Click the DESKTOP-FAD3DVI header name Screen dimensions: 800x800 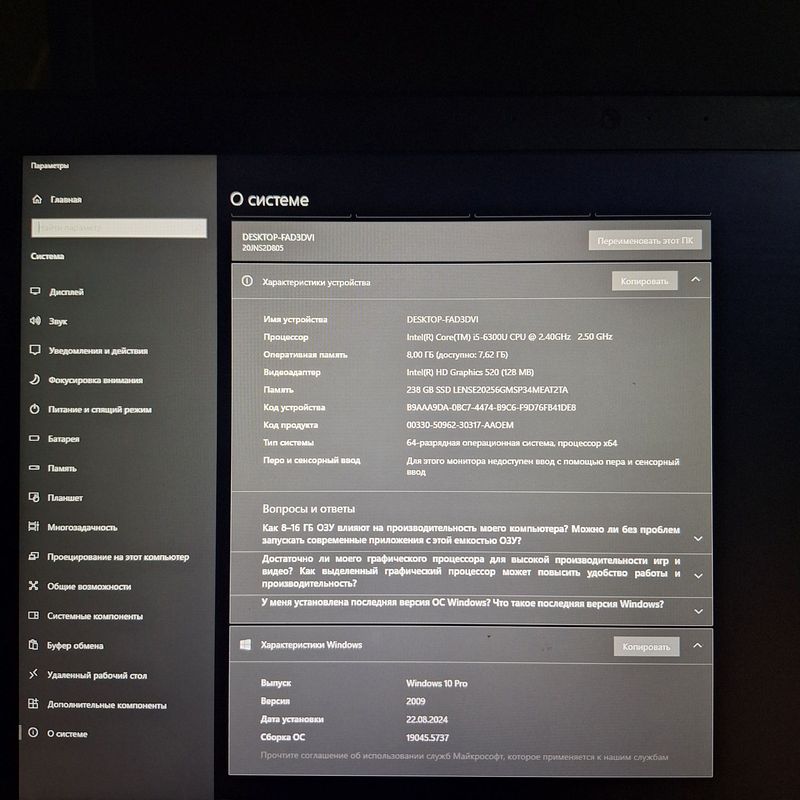278,237
